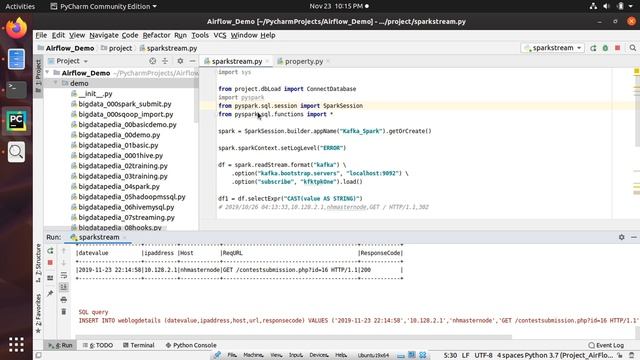Viewport: 640px width, 360px height.
Task: Locate the current file in the Project tree
Action: [152, 61]
